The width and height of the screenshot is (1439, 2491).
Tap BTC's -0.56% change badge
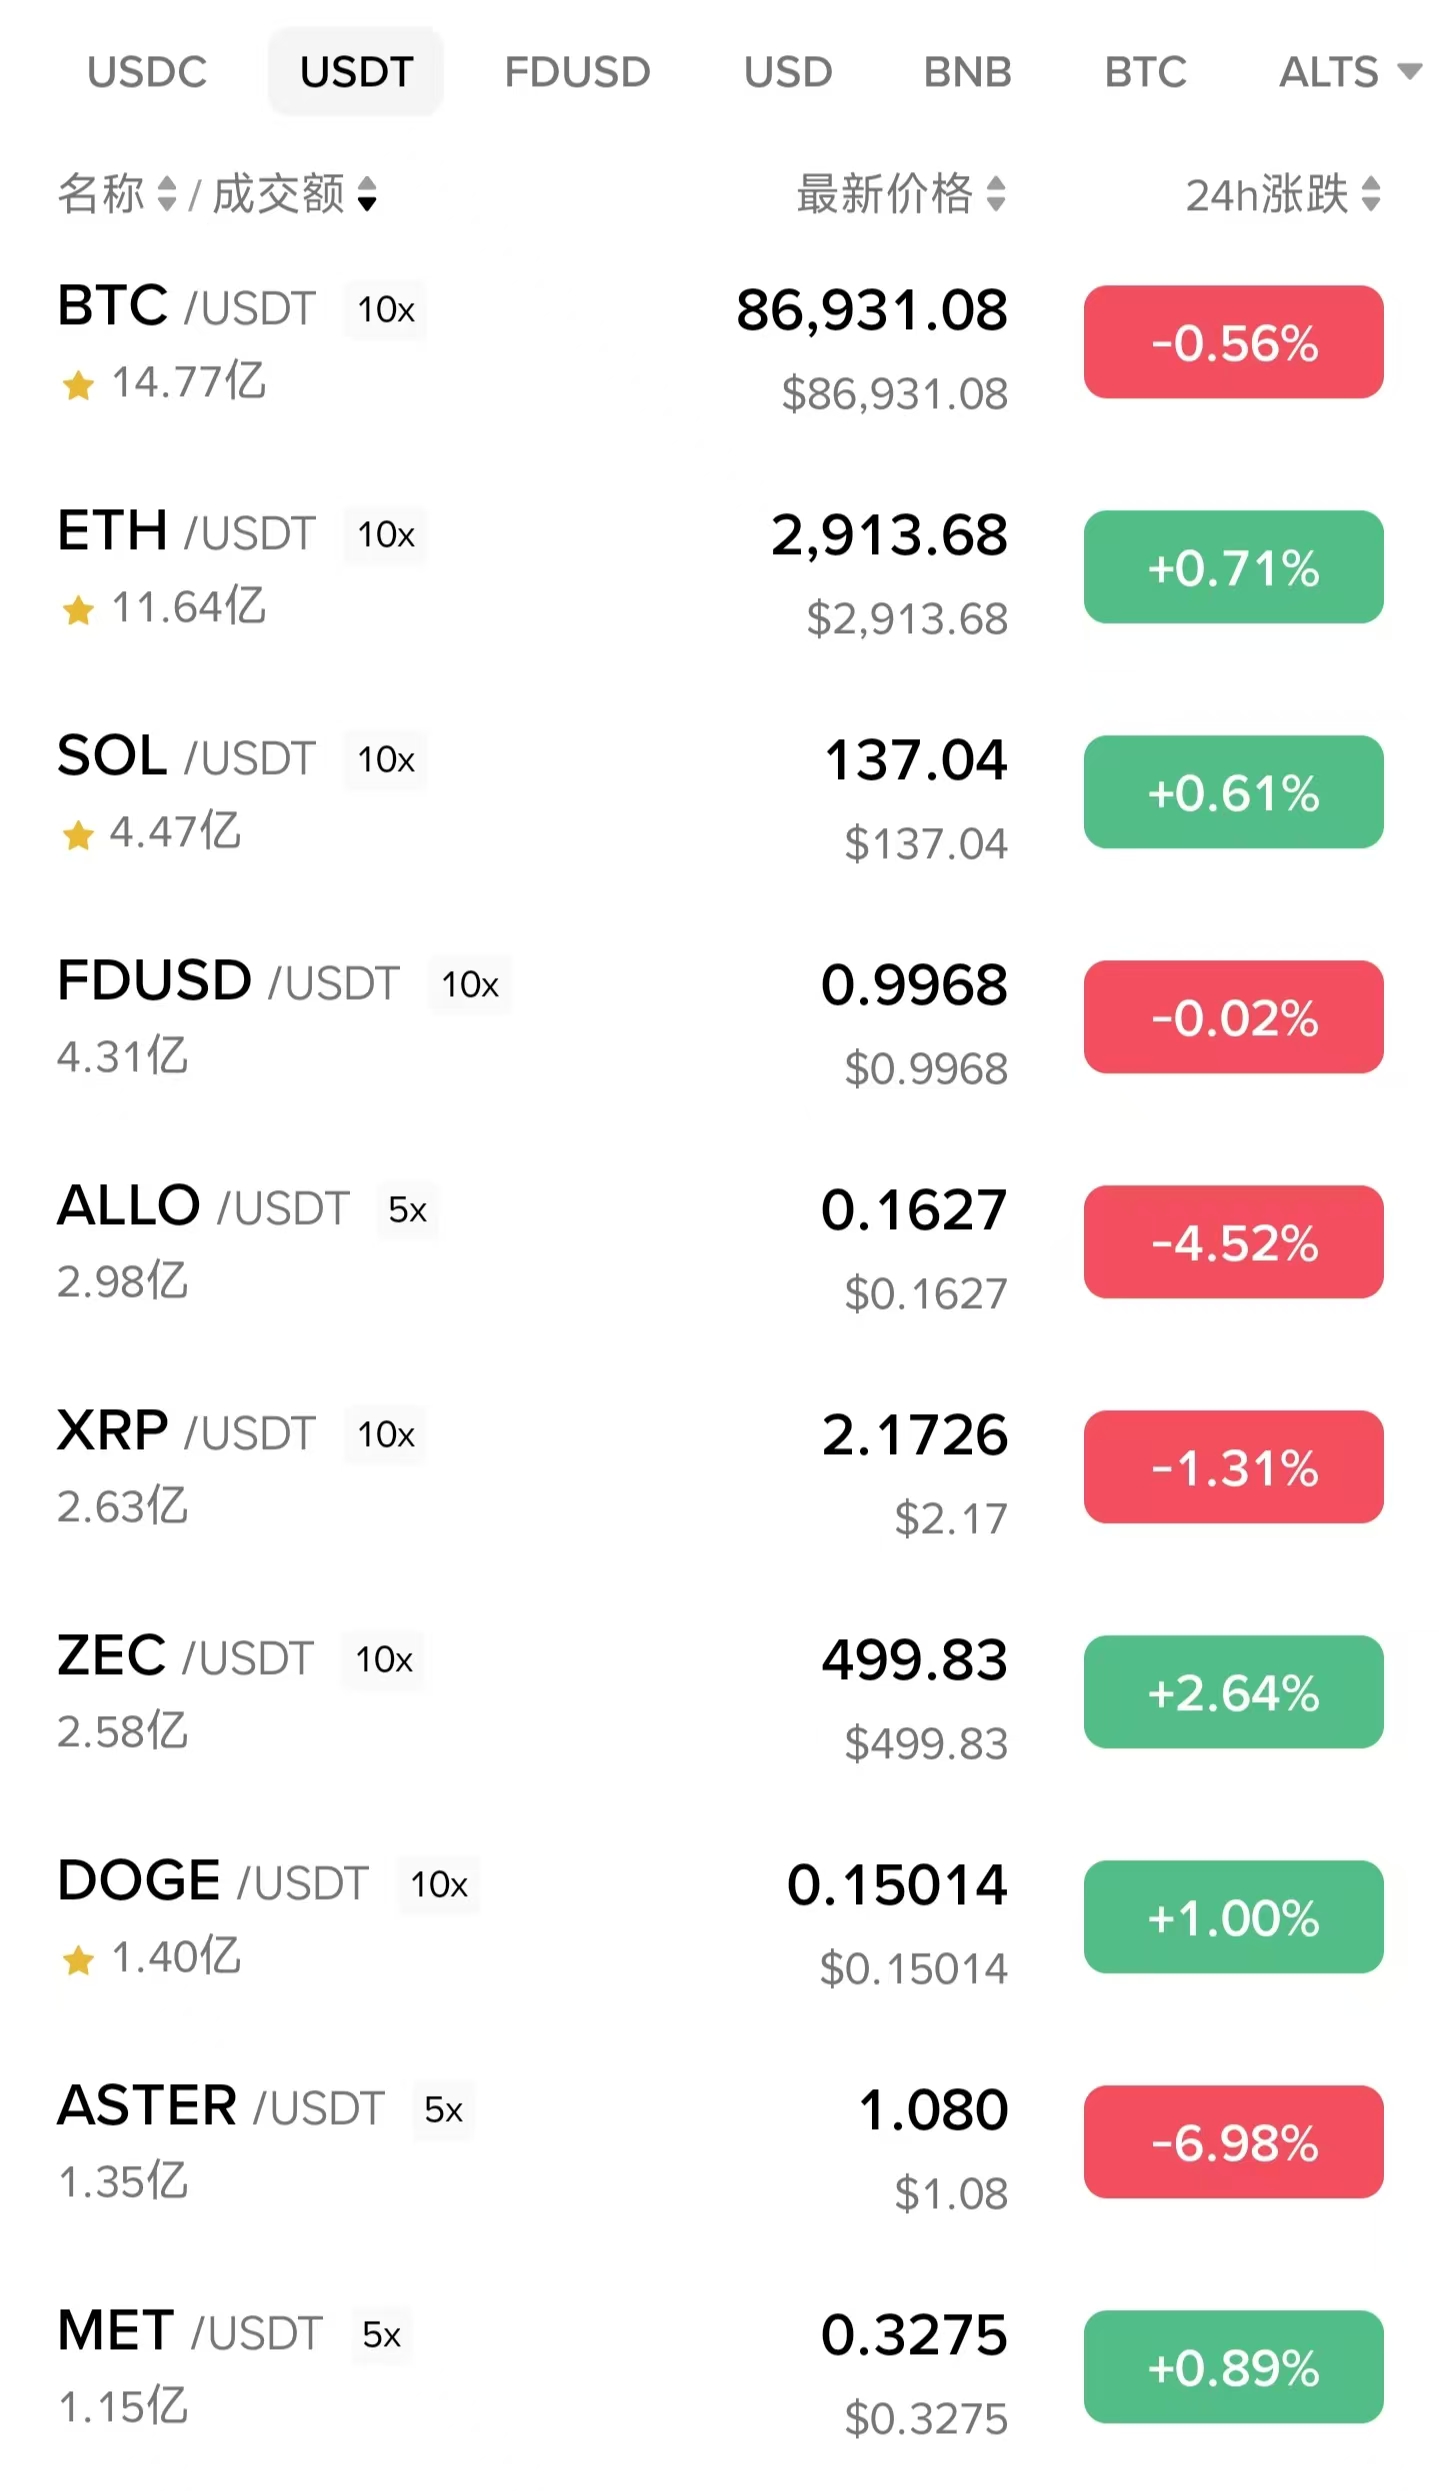coord(1233,342)
